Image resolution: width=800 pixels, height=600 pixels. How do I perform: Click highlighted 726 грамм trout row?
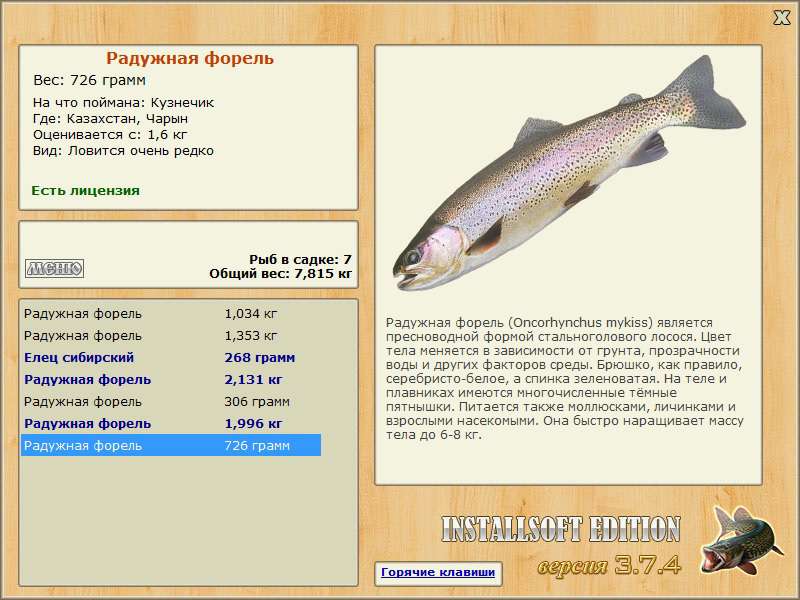point(170,446)
